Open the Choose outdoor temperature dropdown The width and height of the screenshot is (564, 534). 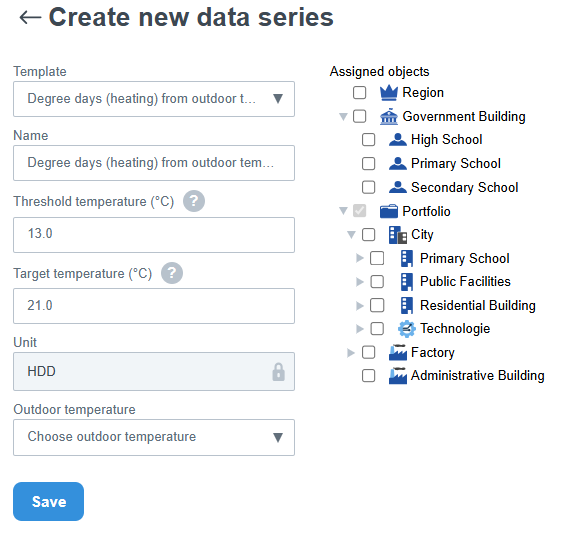(154, 437)
